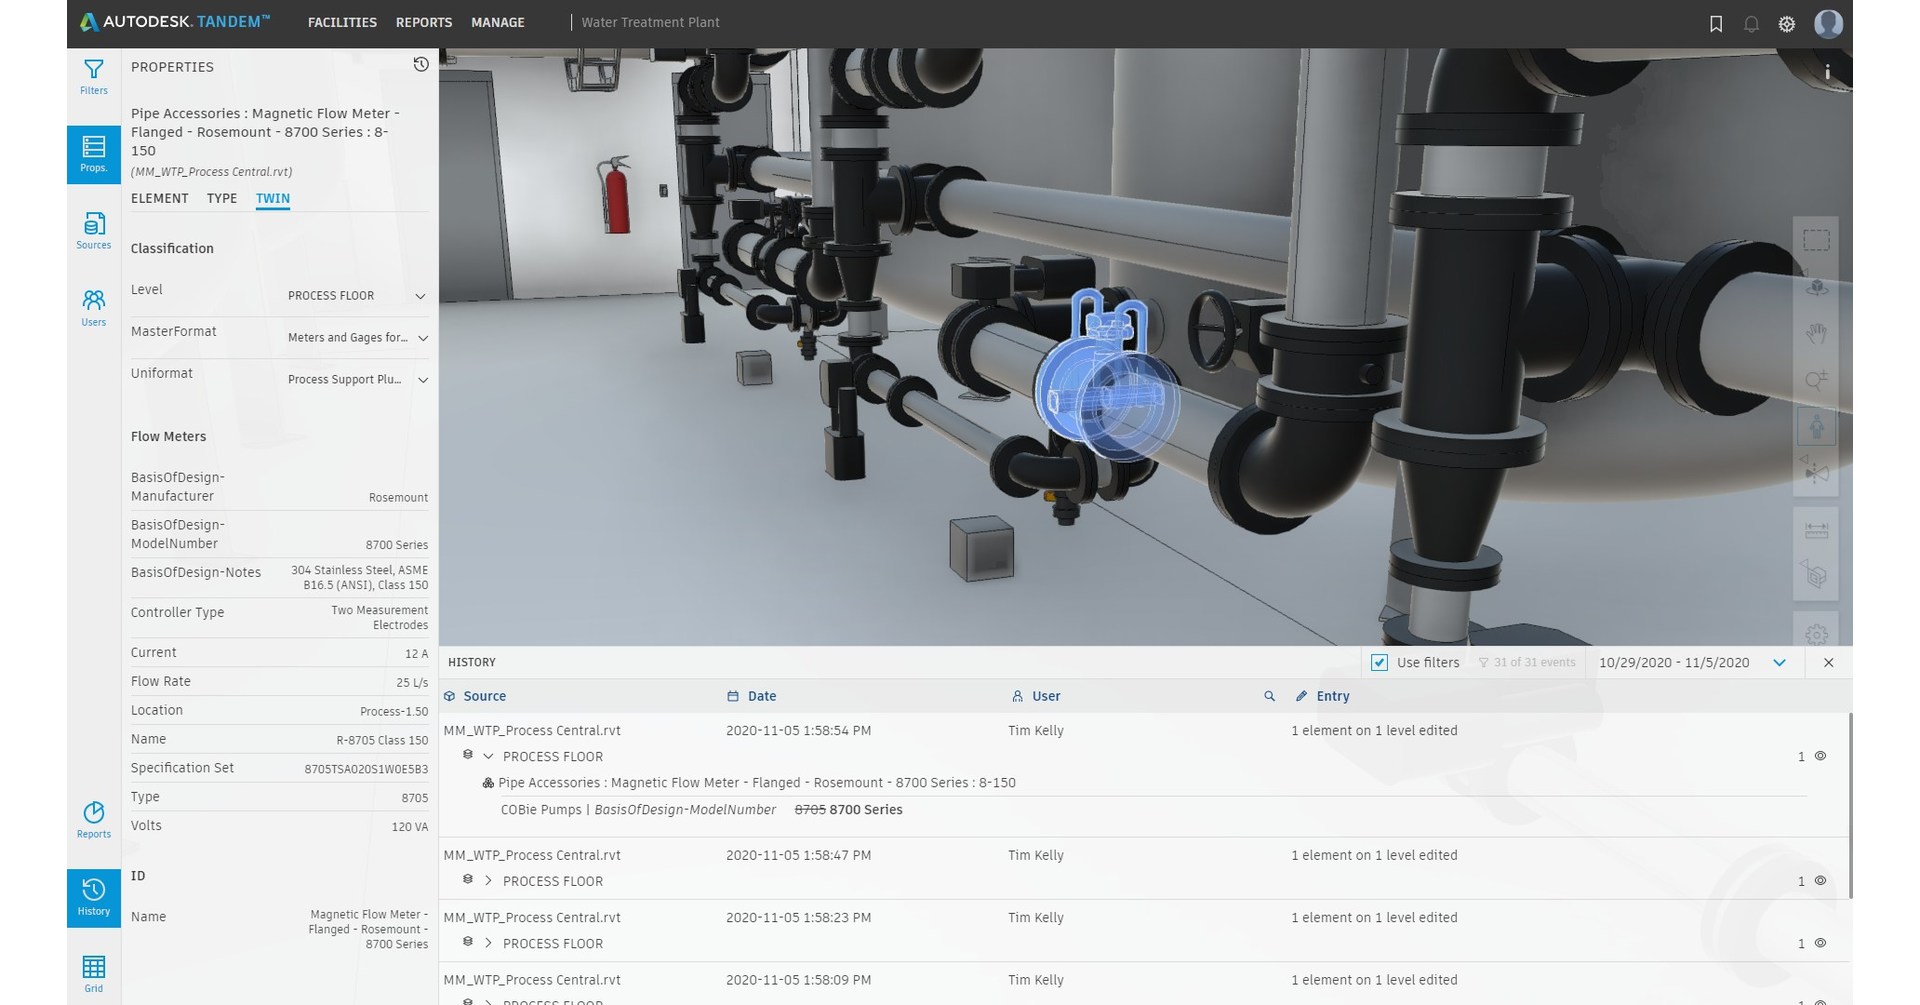Toggle visibility of the first history event
Image resolution: width=1920 pixels, height=1005 pixels.
[1821, 756]
